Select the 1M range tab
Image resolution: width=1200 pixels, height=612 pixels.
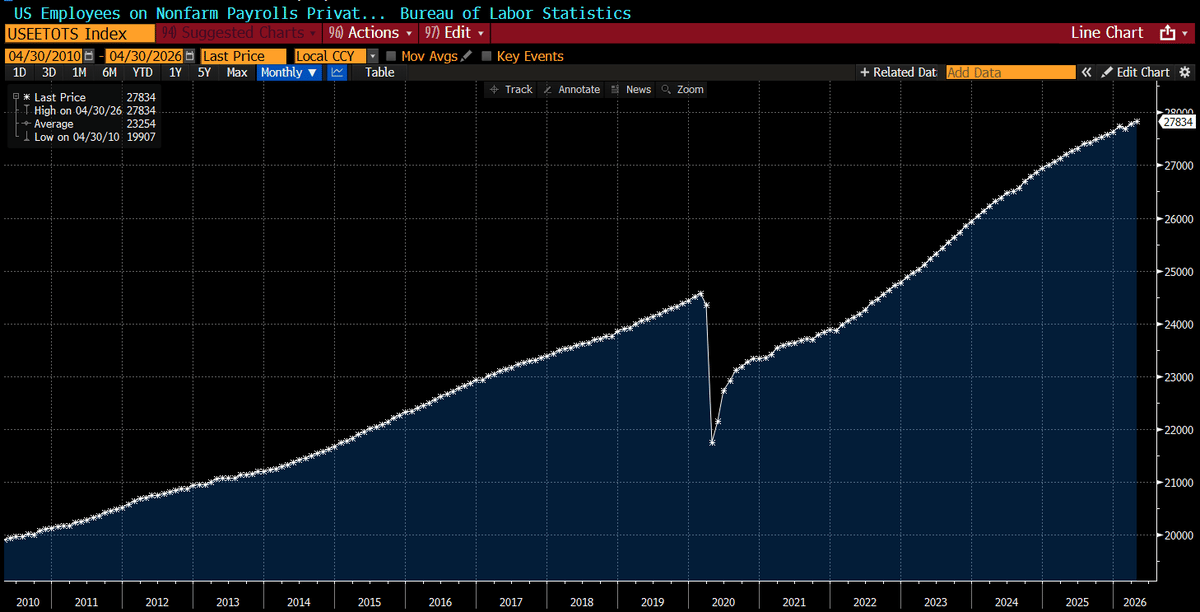[x=79, y=72]
